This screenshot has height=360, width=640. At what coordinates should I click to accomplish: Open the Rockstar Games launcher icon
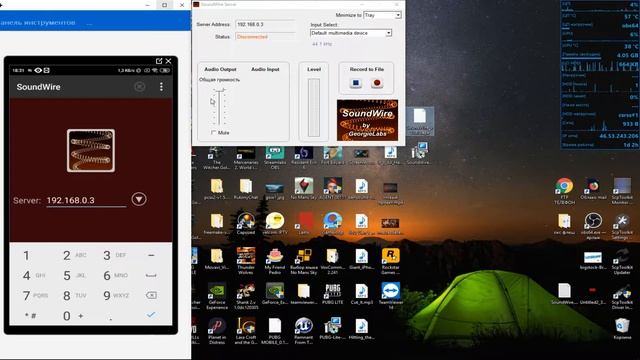coord(390,261)
